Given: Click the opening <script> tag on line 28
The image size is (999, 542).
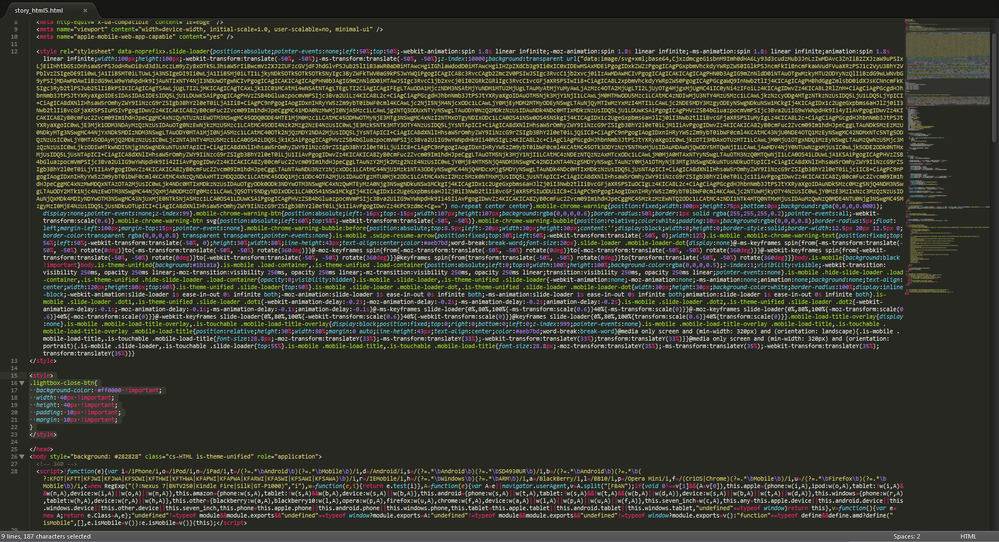Looking at the screenshot, I should [50, 471].
